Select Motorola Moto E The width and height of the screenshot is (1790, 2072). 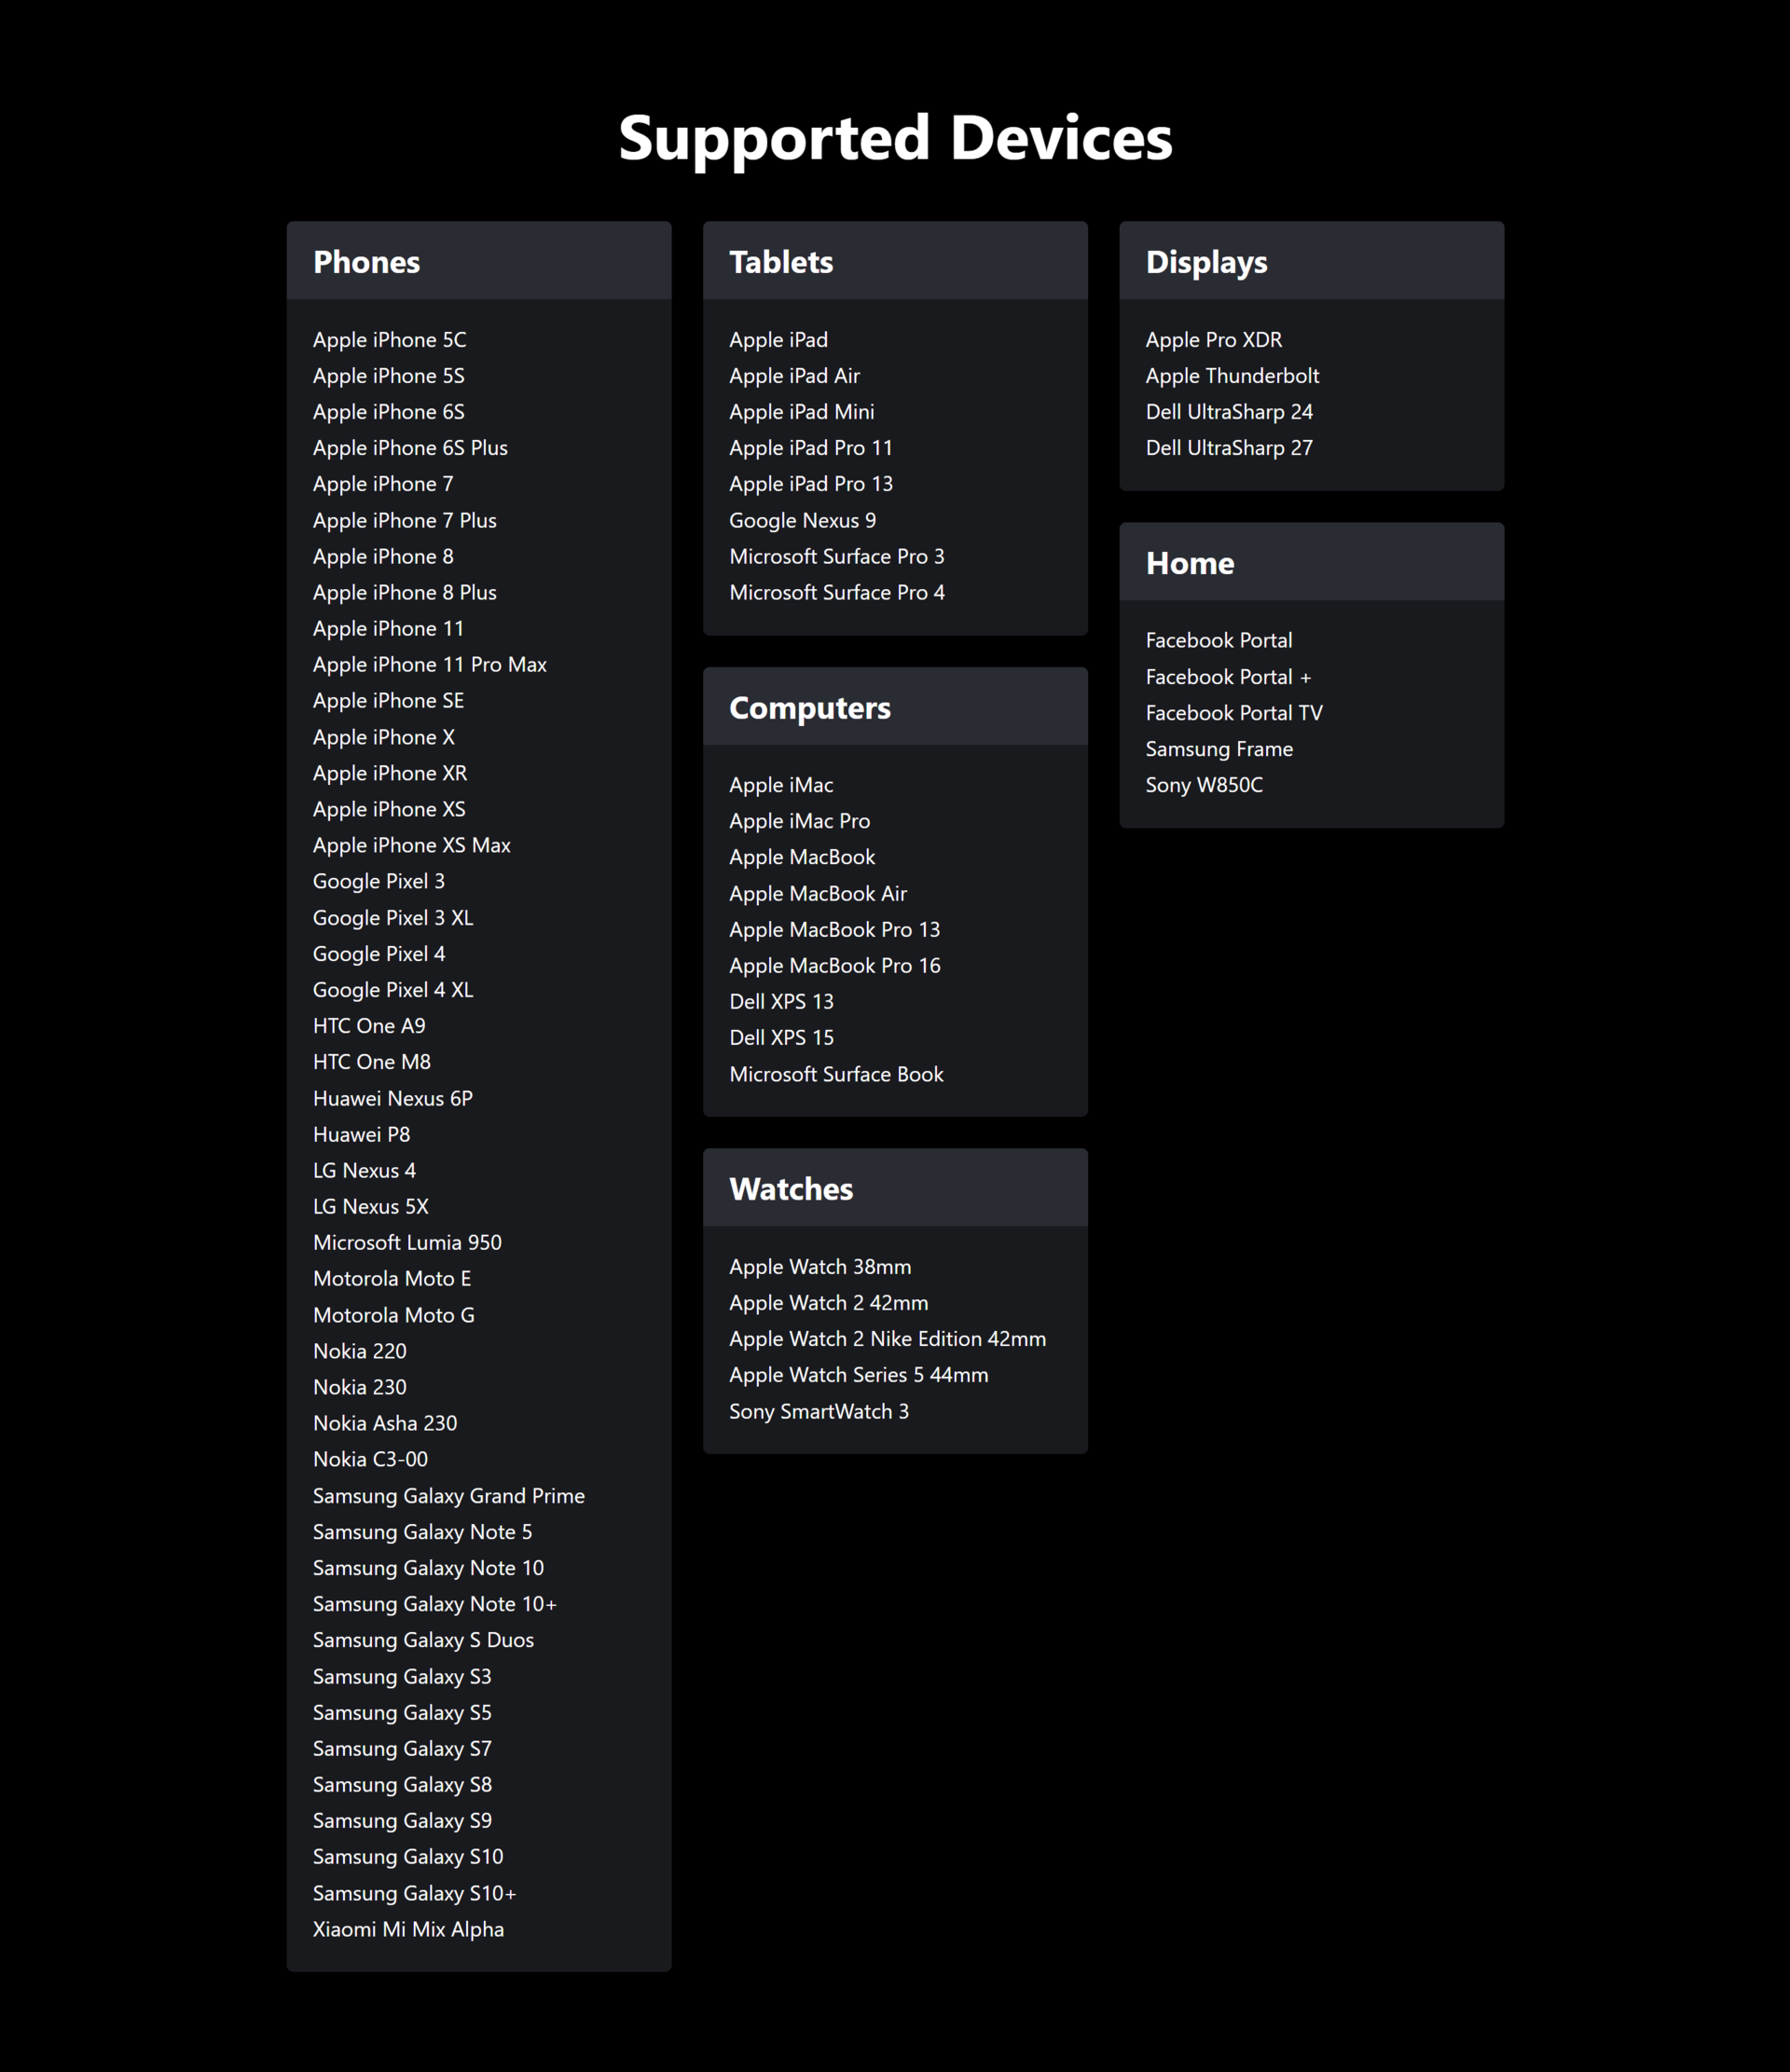point(392,1278)
